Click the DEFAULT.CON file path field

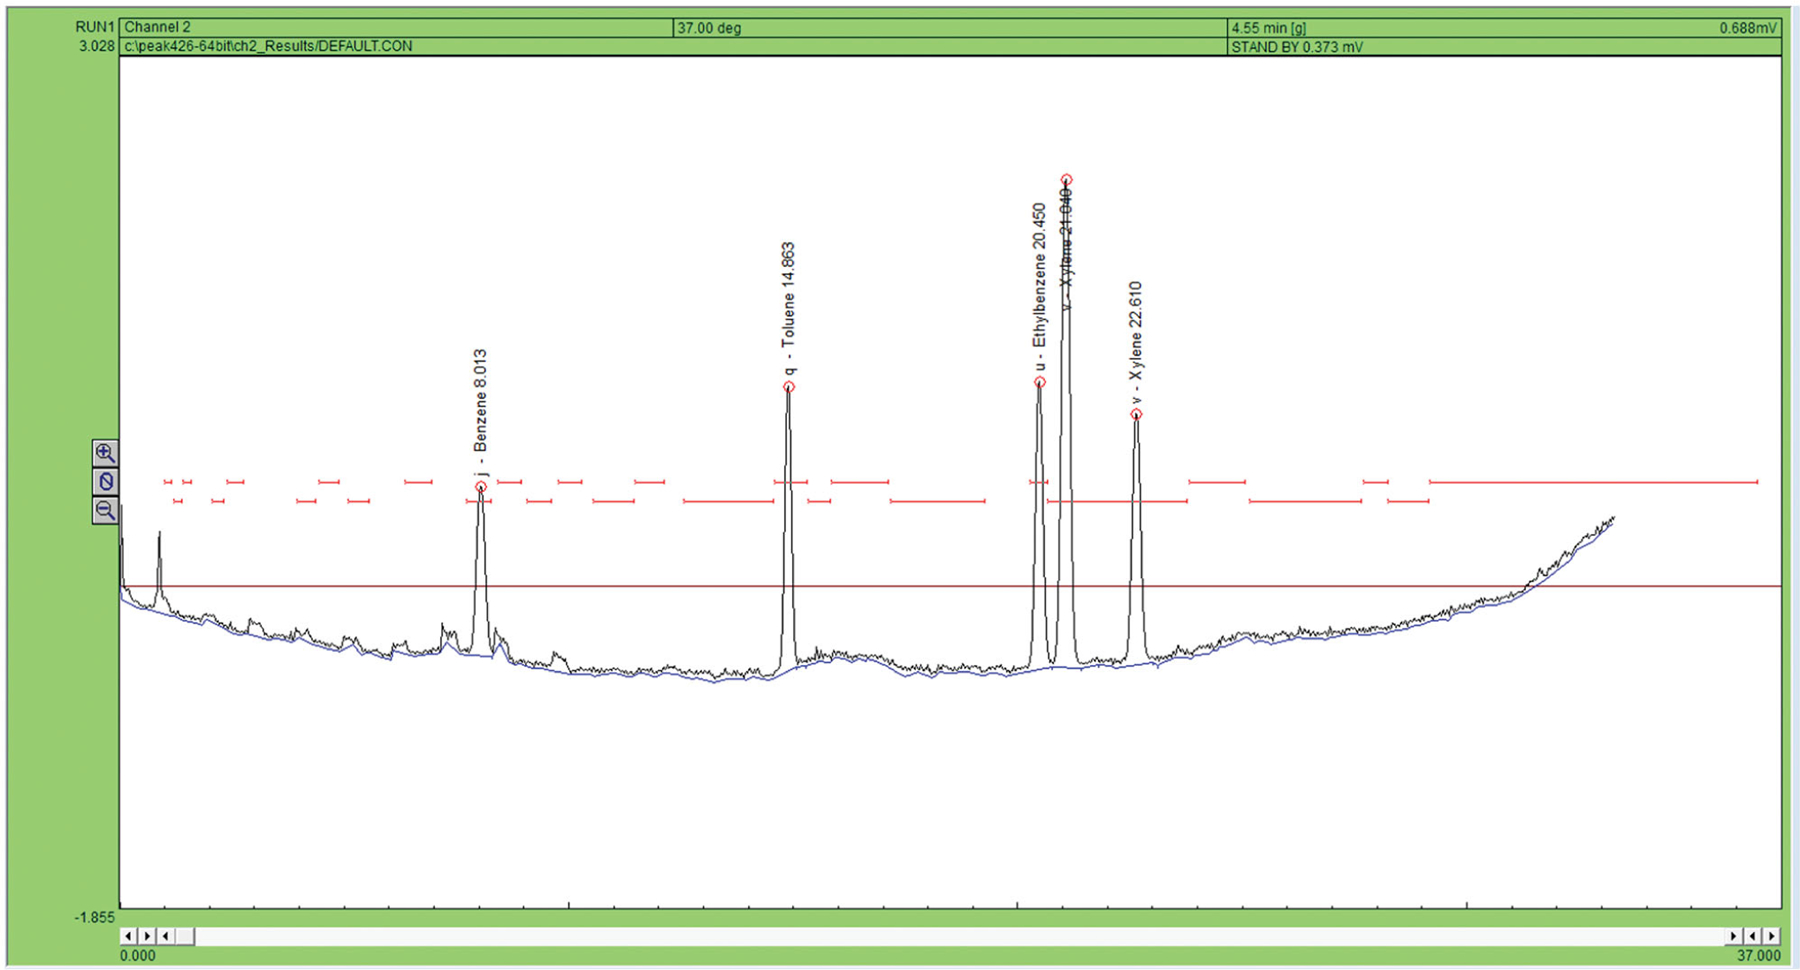[268, 46]
